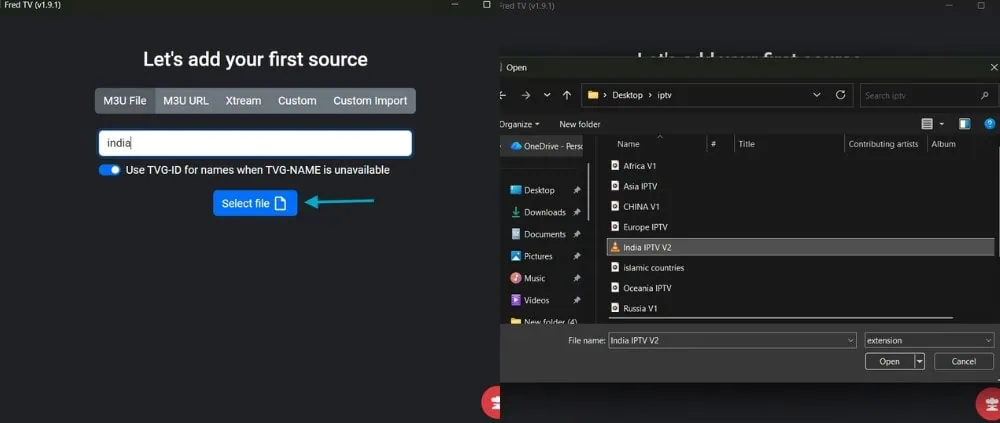The width and height of the screenshot is (1000, 423).
Task: Click the Select file button
Action: click(255, 203)
